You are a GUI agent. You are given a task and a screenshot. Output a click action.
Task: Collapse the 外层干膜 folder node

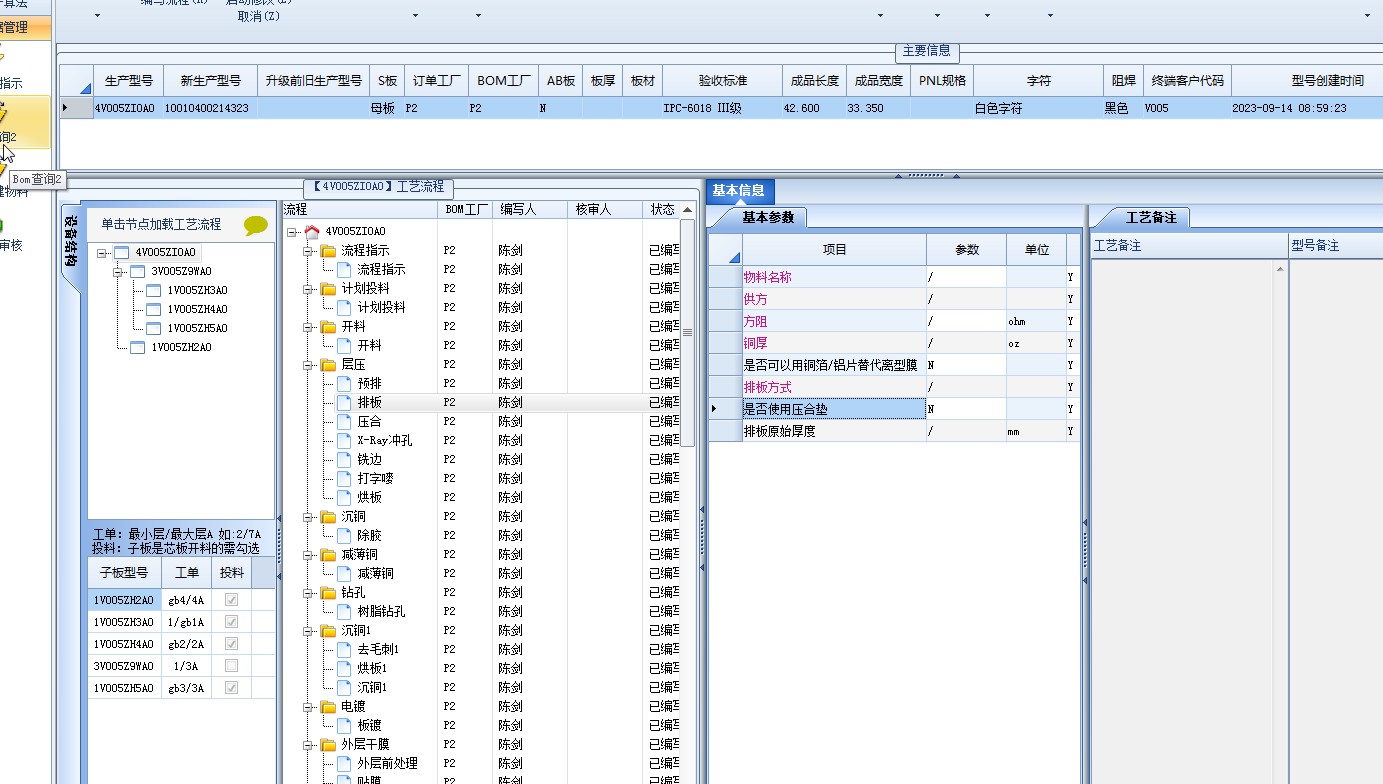coord(309,744)
